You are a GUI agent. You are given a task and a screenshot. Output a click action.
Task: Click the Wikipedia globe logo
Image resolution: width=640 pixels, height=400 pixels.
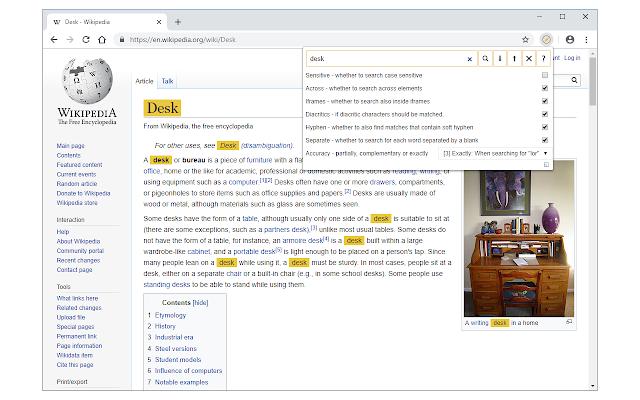point(87,81)
